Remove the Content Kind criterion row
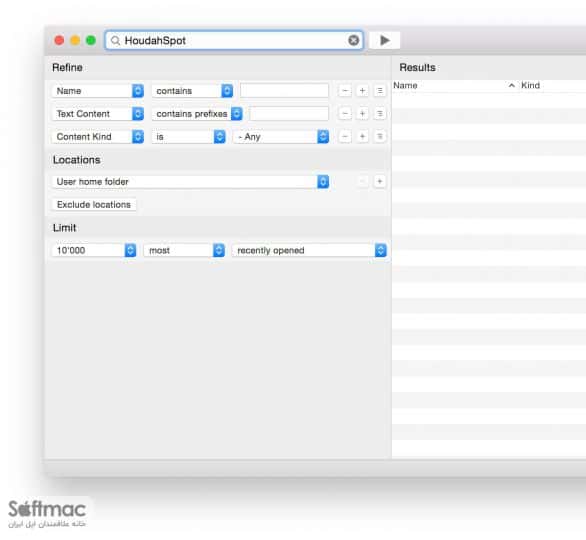586x540 pixels. coord(345,136)
